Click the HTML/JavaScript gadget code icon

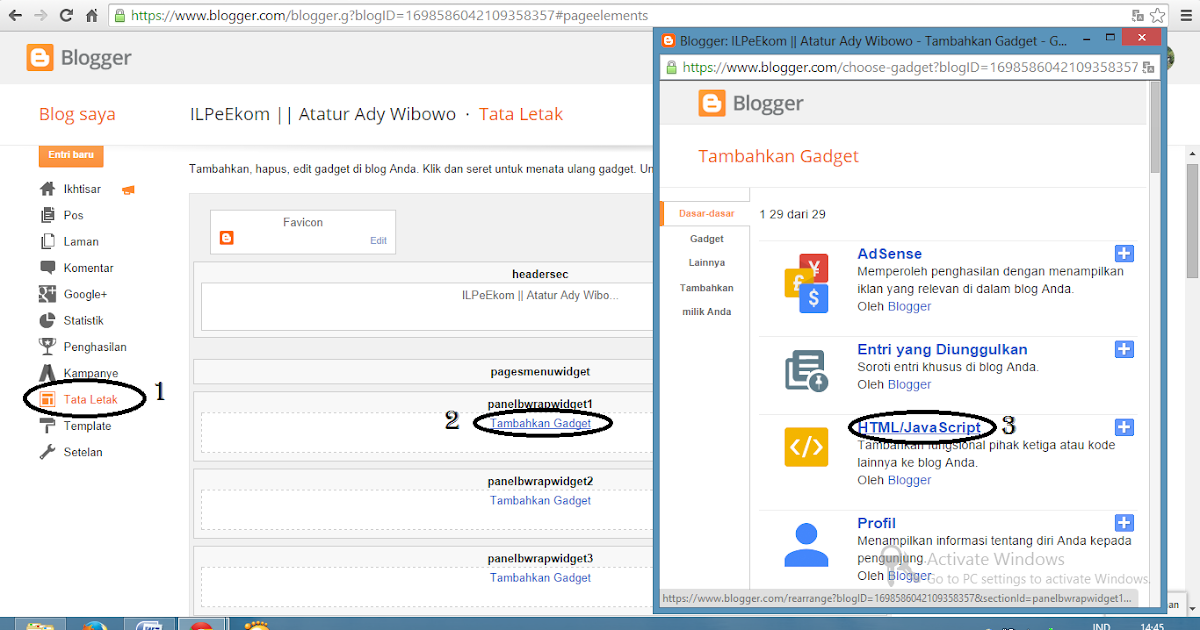807,446
